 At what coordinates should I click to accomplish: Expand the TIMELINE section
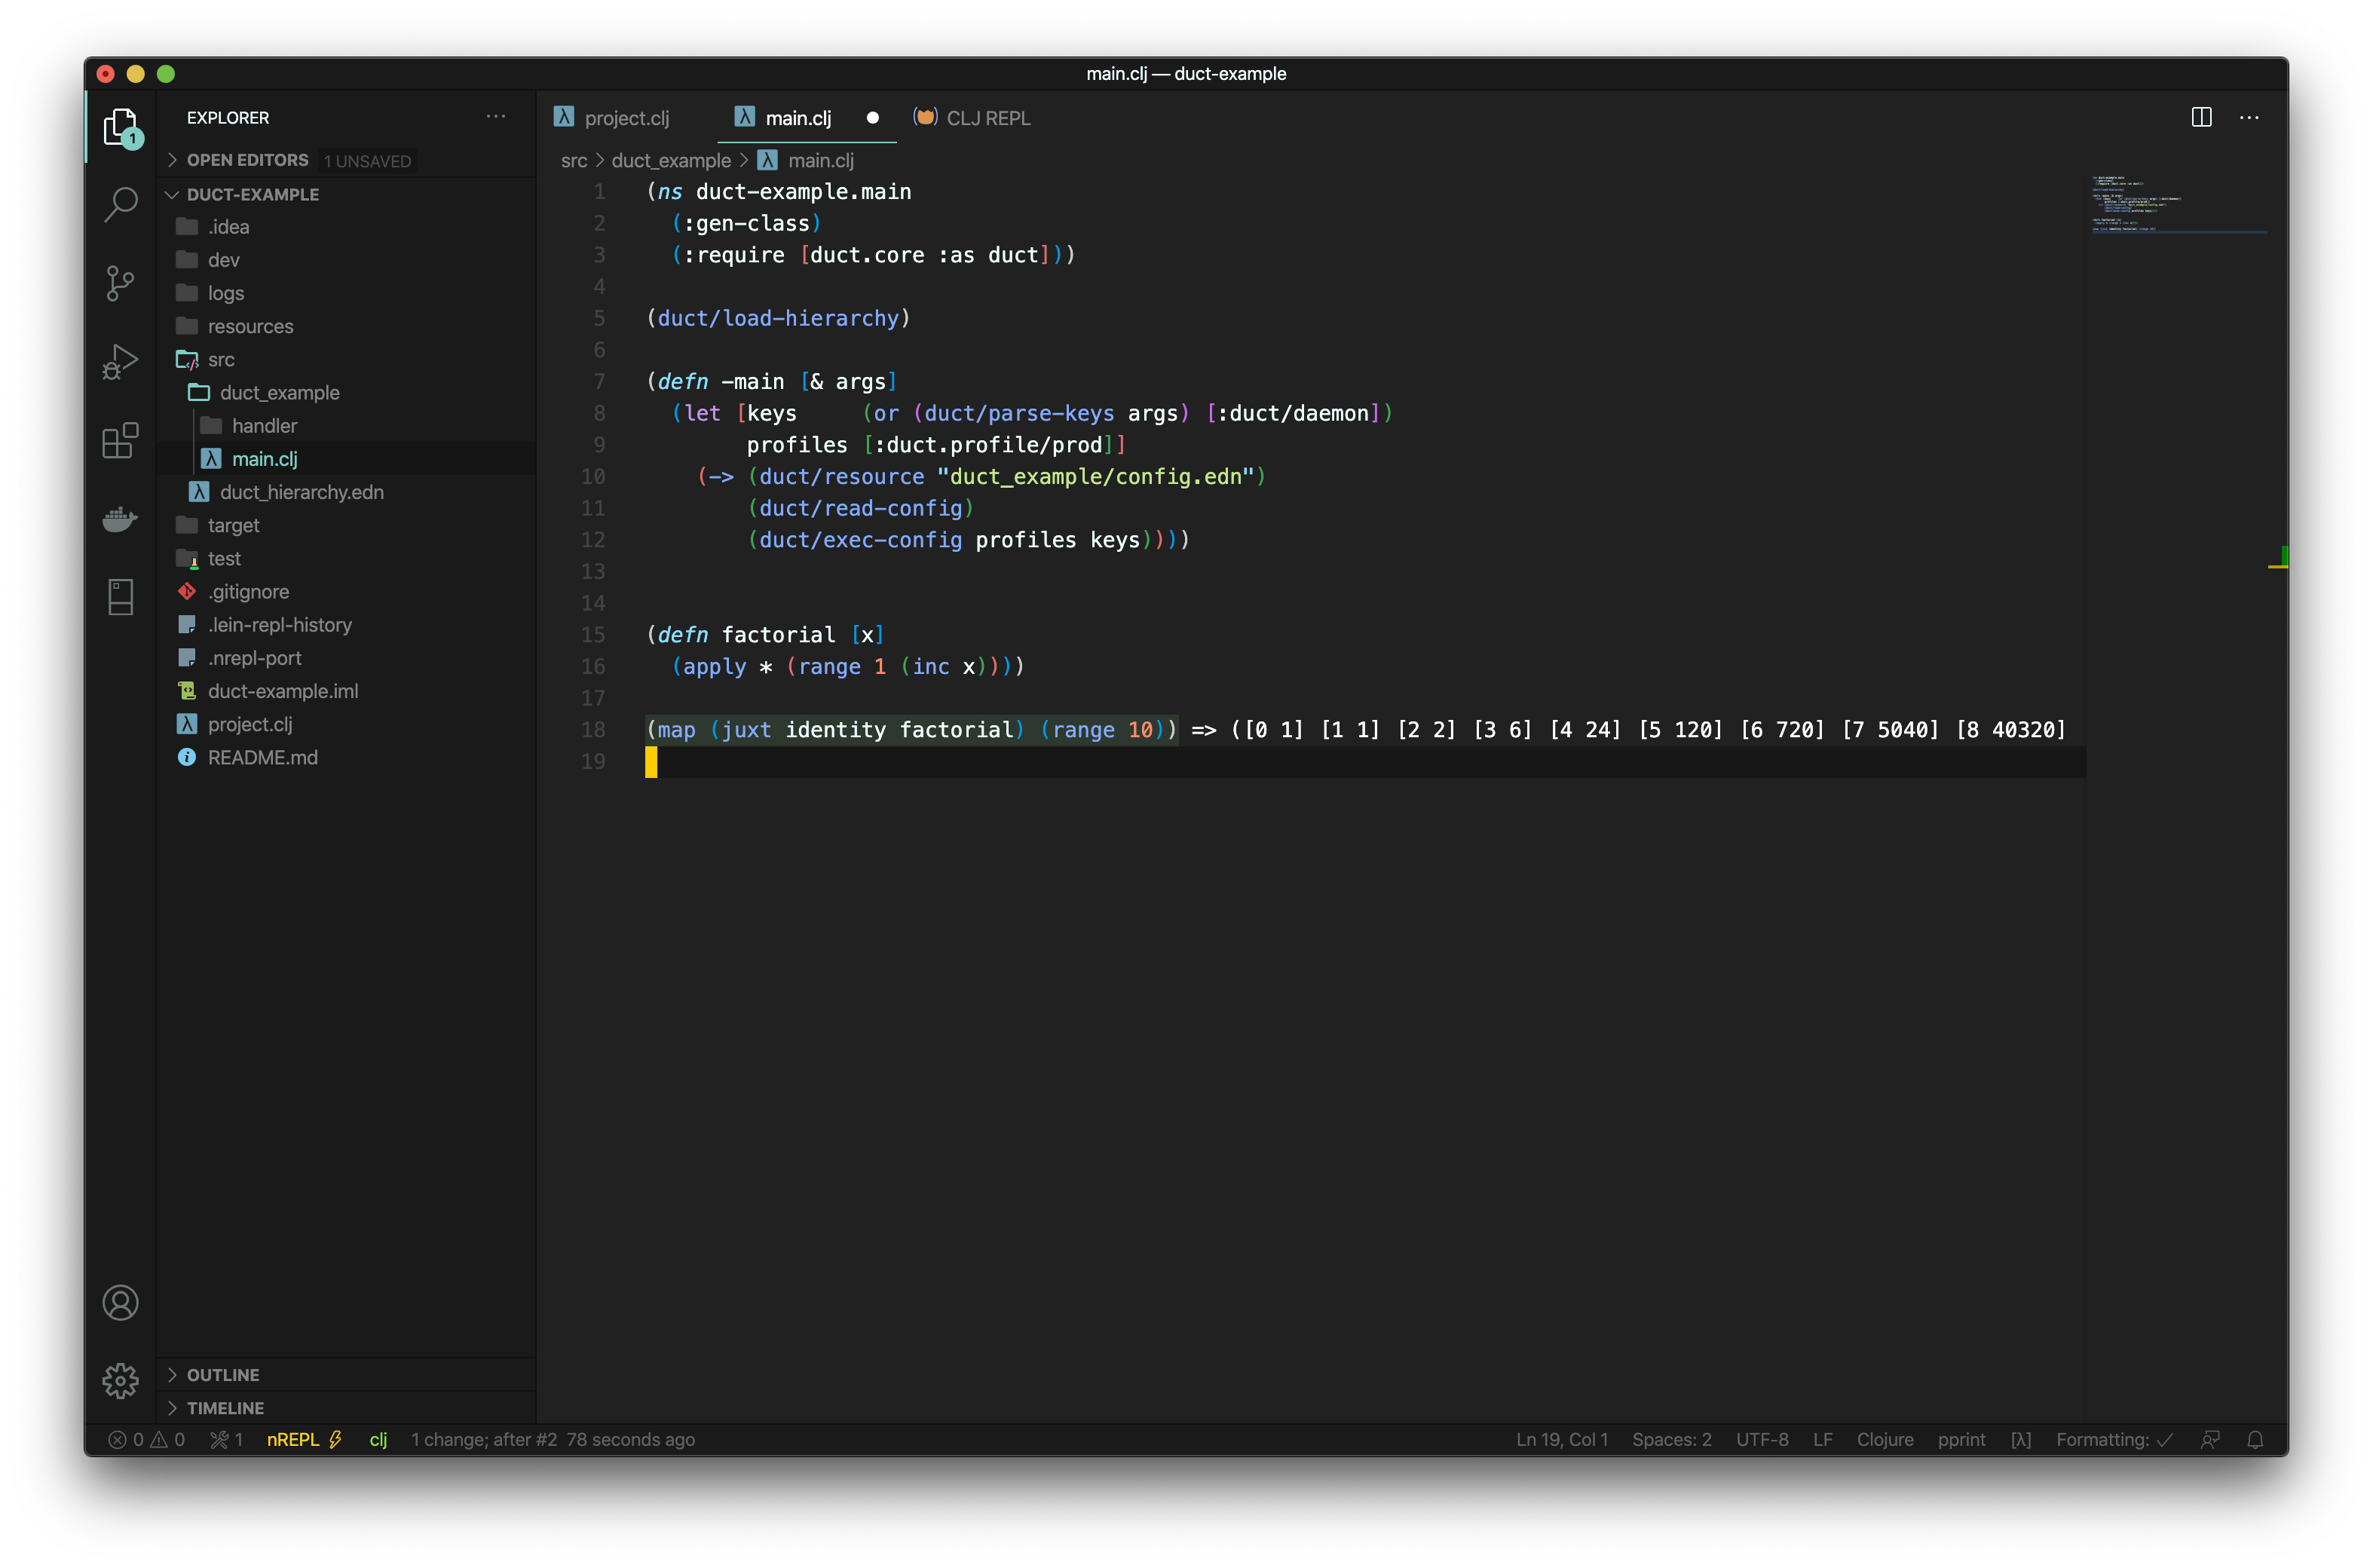coord(225,1407)
